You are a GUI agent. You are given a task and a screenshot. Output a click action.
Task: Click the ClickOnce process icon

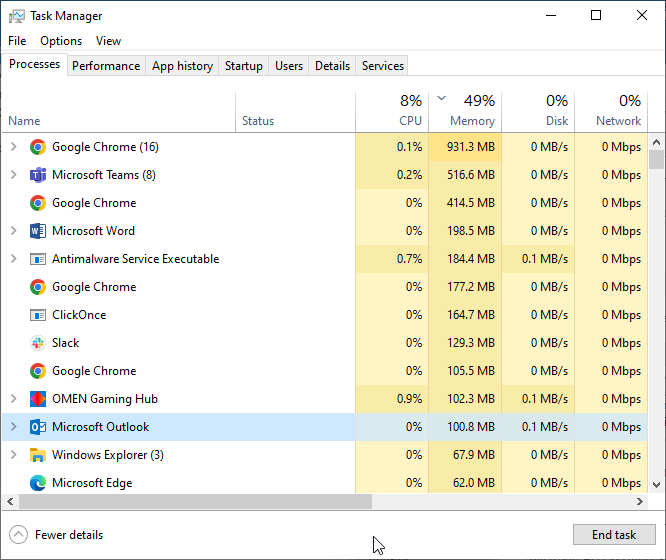38,315
